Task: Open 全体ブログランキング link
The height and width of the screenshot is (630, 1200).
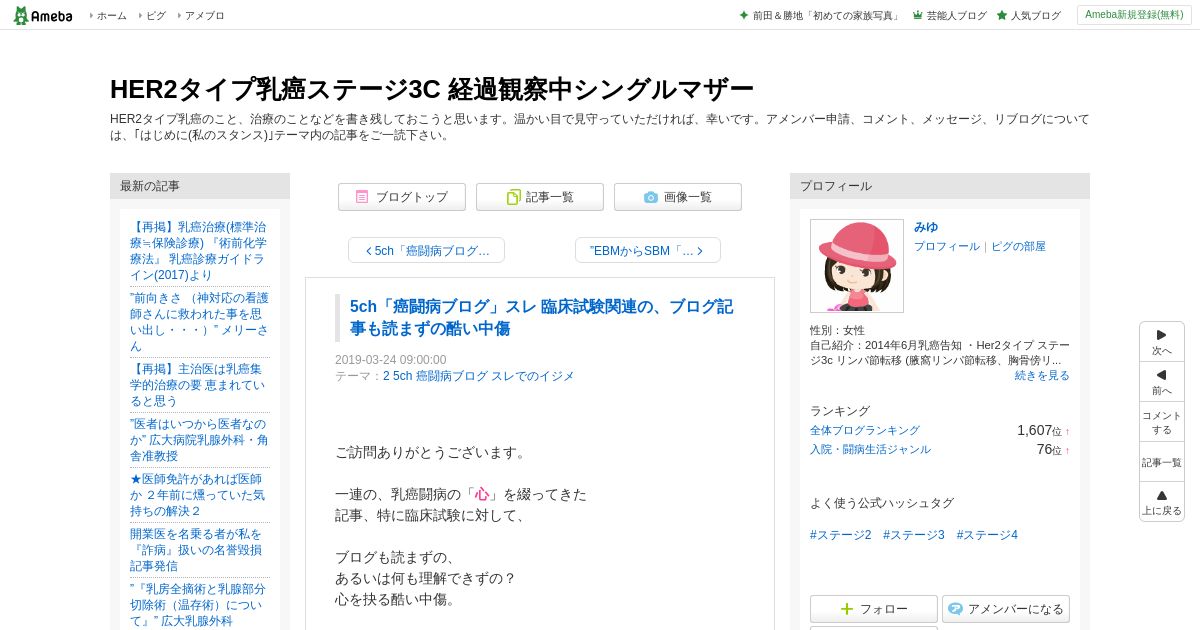Action: tap(865, 430)
